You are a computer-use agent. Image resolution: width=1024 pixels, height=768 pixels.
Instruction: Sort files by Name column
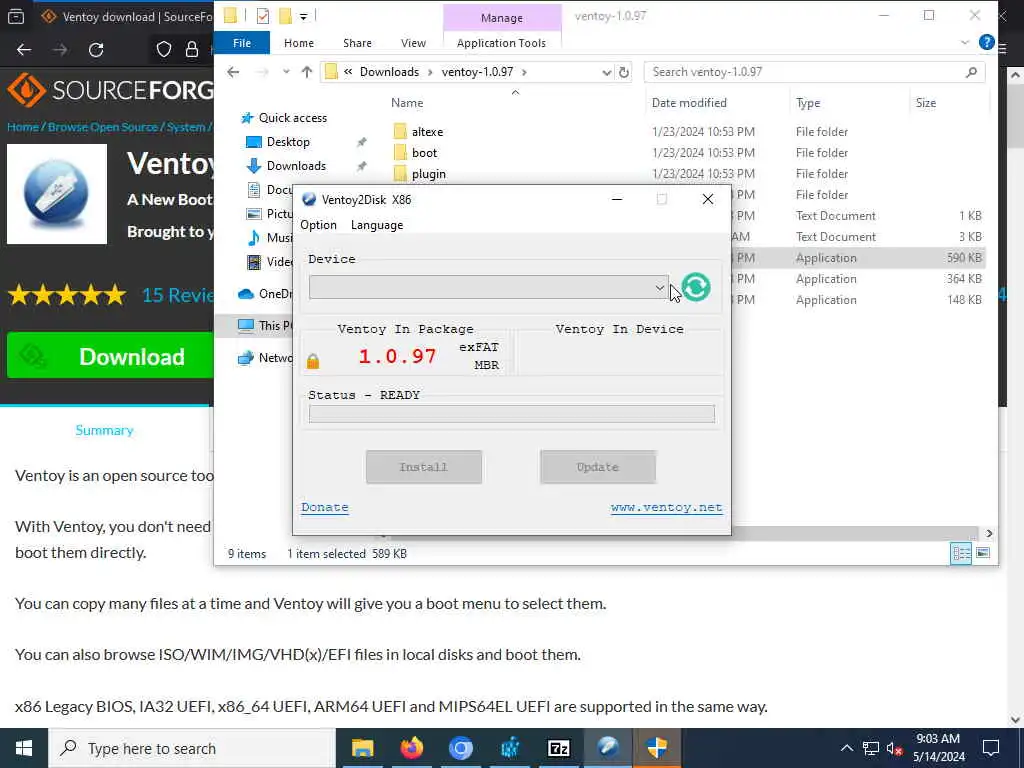point(407,103)
